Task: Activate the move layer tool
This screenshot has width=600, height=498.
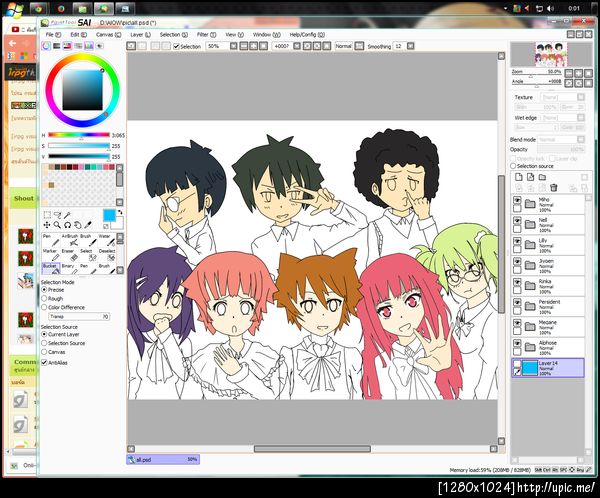Action: pos(47,225)
